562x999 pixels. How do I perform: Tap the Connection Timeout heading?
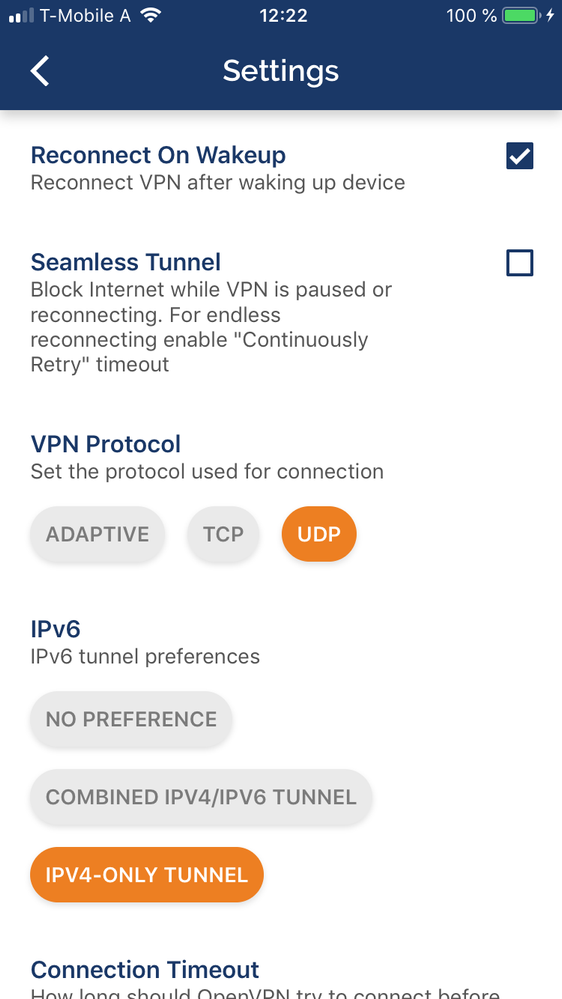click(145, 970)
